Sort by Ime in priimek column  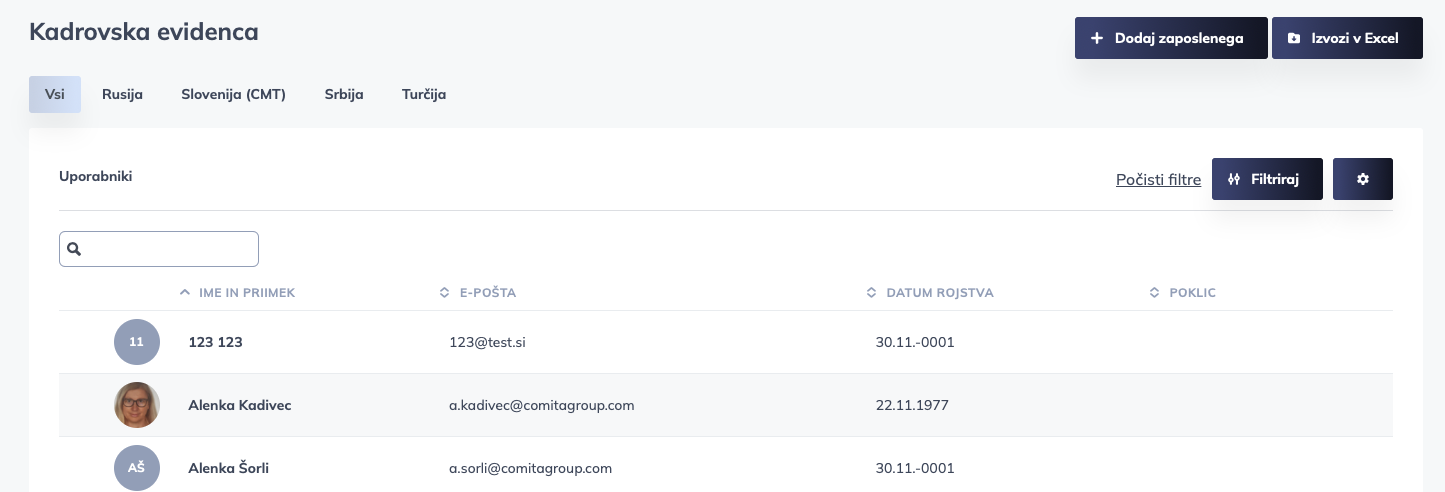[246, 293]
